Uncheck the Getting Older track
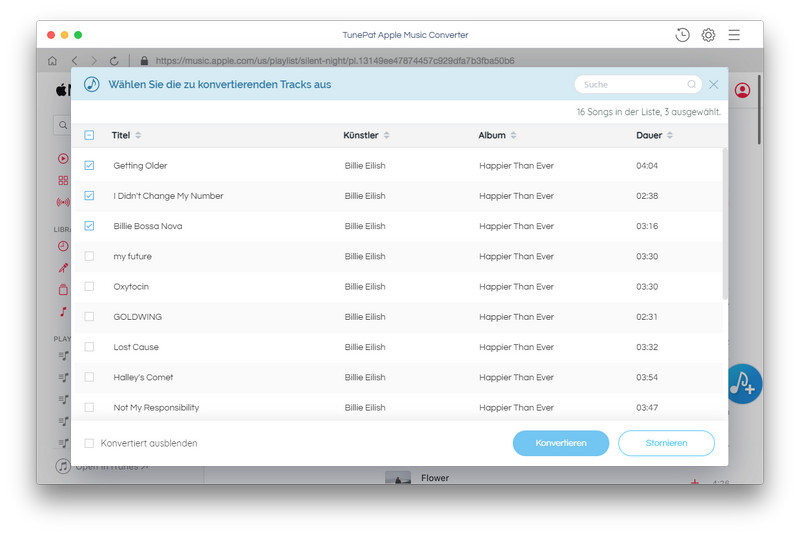The height and width of the screenshot is (536, 800). [x=89, y=165]
